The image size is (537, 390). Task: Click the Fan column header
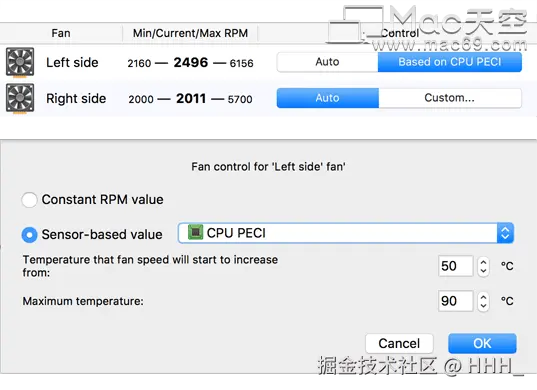[x=61, y=33]
